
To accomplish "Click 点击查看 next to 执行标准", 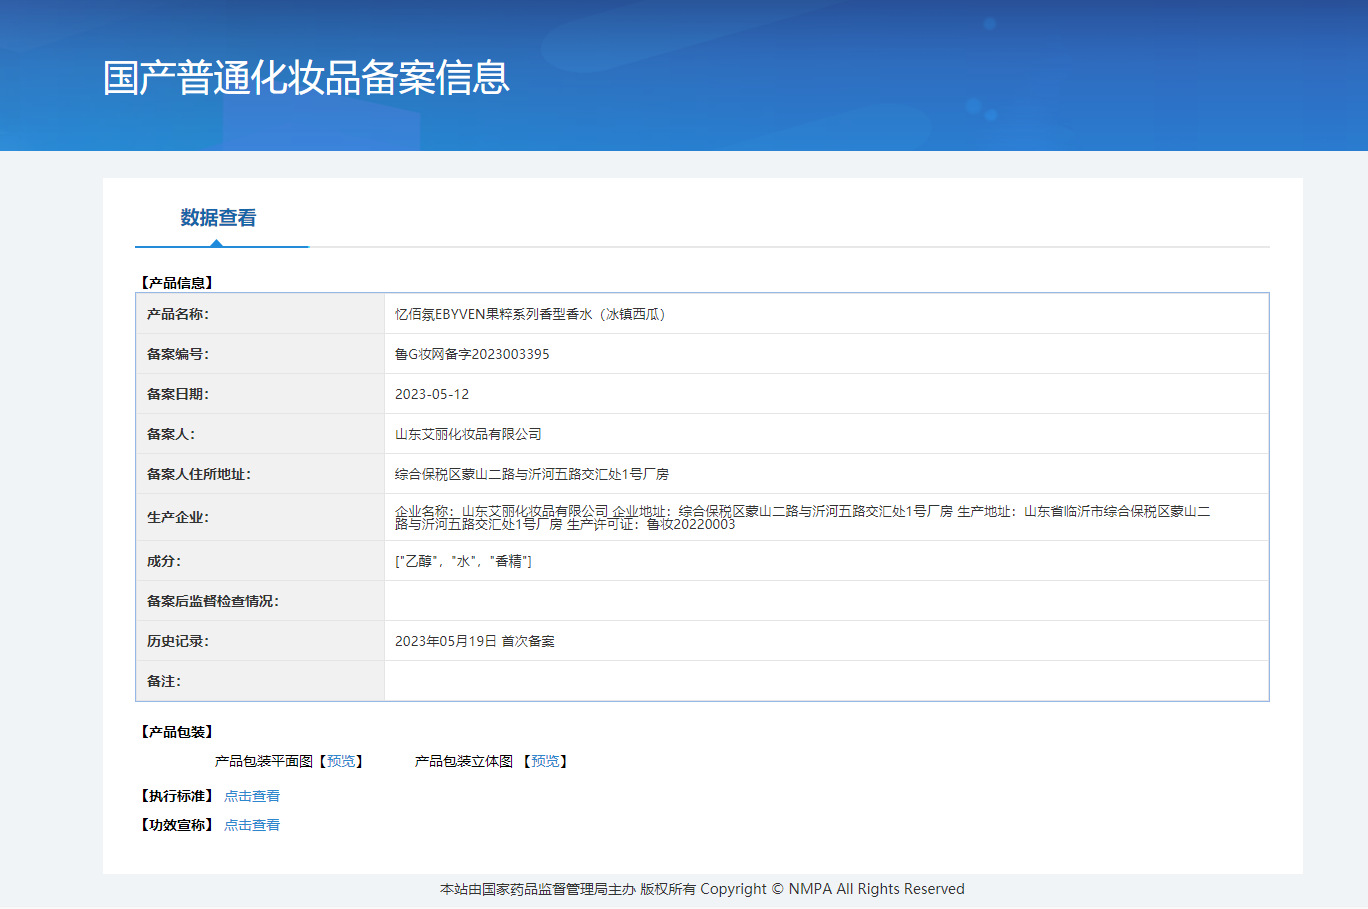I will coord(252,796).
